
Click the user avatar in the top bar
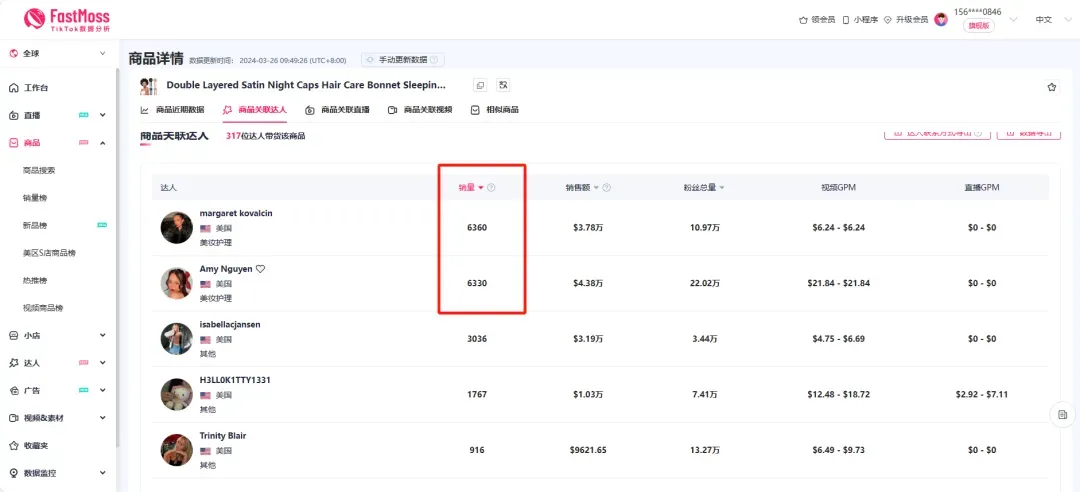pyautogui.click(x=941, y=19)
